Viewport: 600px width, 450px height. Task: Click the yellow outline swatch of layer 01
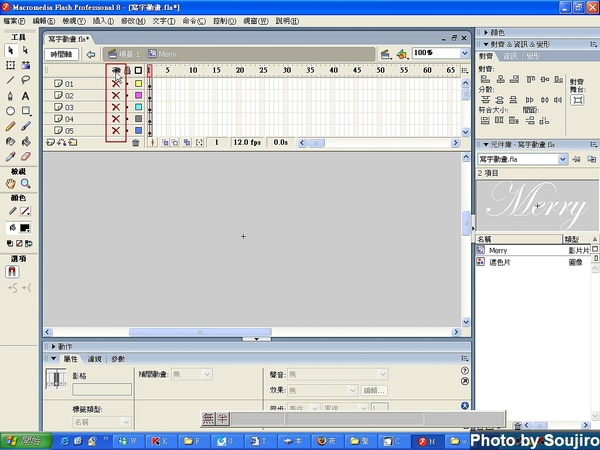coord(139,83)
